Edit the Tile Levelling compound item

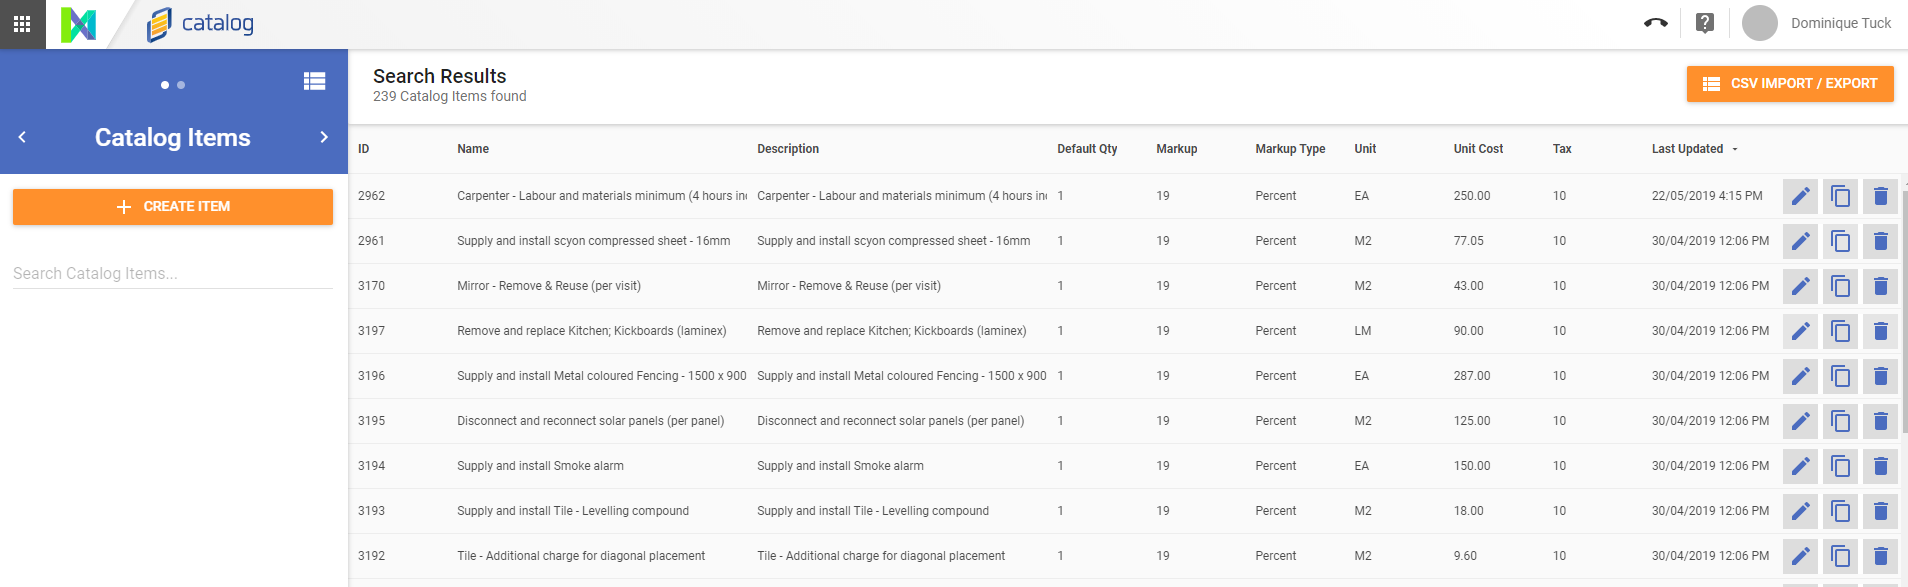(1800, 511)
